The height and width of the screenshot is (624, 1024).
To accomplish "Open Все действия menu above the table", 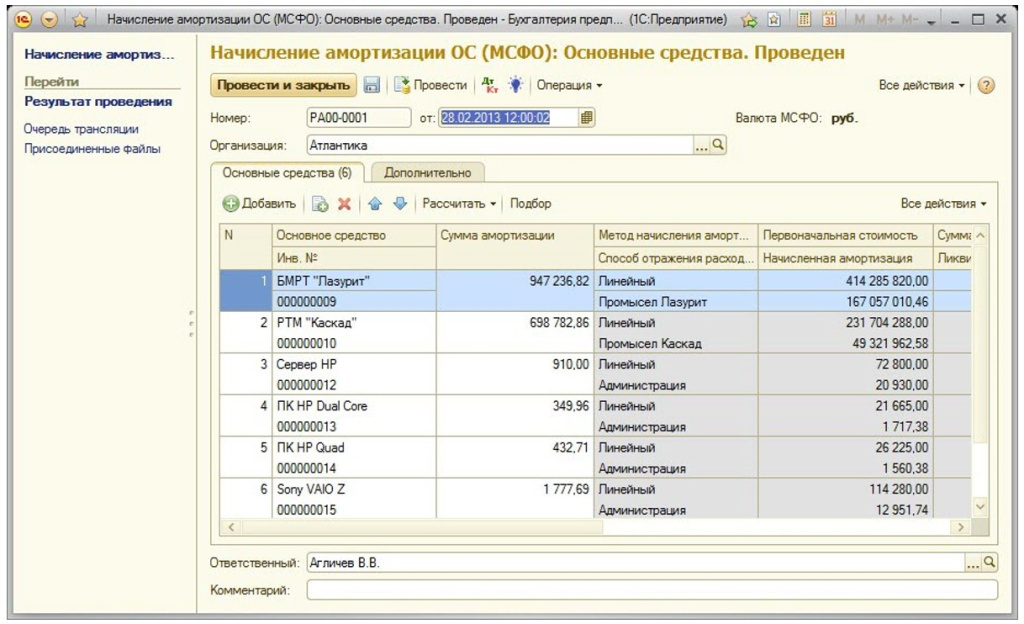I will point(944,204).
